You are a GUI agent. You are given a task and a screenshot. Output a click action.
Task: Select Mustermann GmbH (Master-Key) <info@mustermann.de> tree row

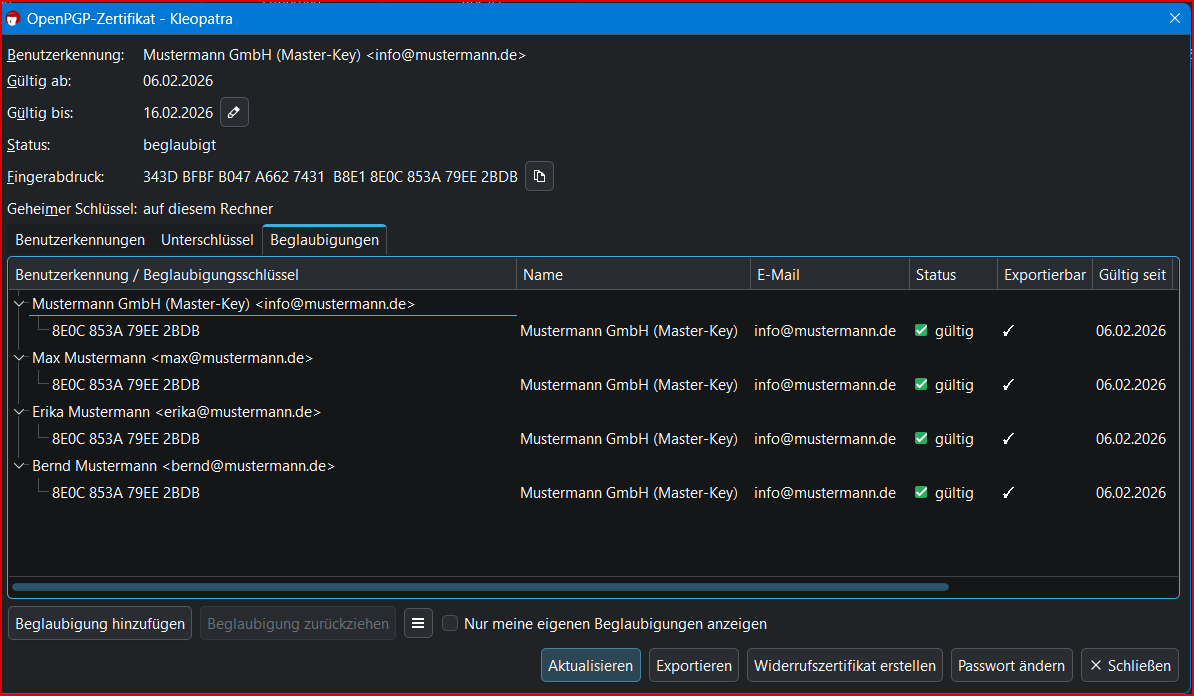pyautogui.click(x=223, y=304)
